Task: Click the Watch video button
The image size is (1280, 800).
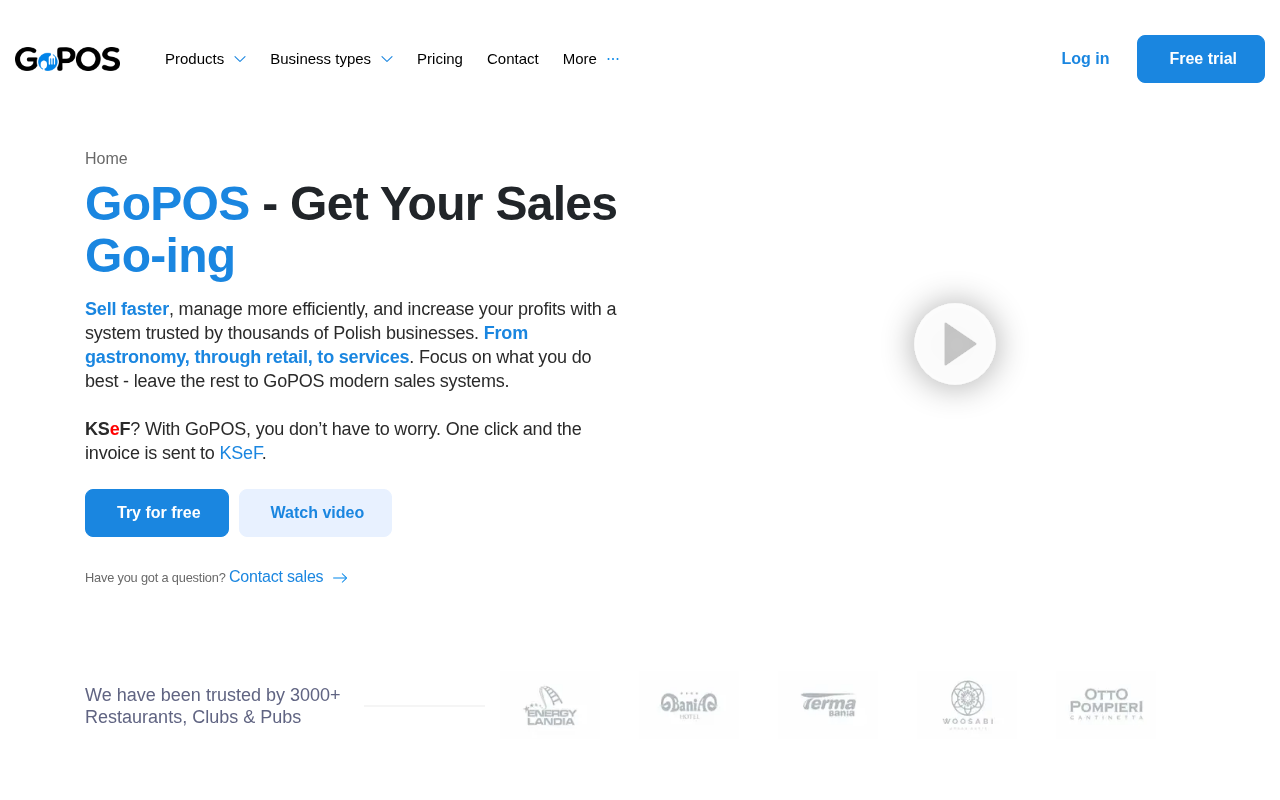Action: 316,513
